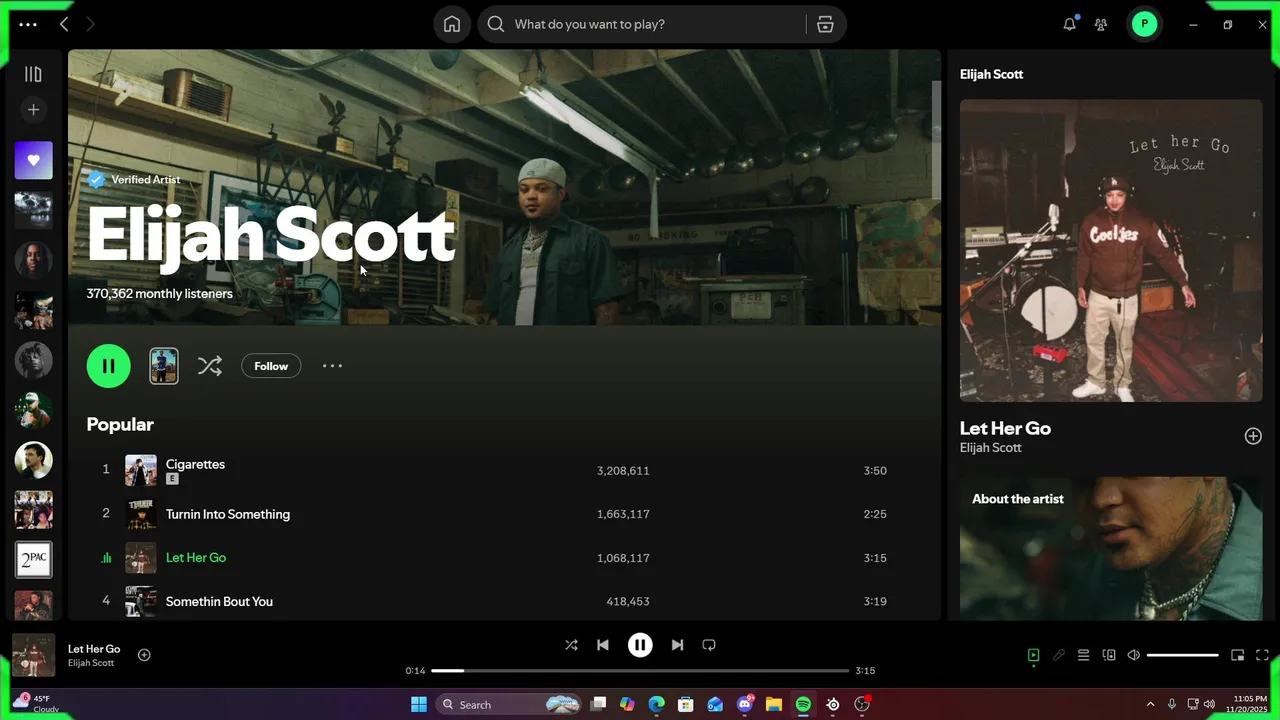Open Let Her Go cover art in right panel
1280x720 pixels.
(1111, 250)
